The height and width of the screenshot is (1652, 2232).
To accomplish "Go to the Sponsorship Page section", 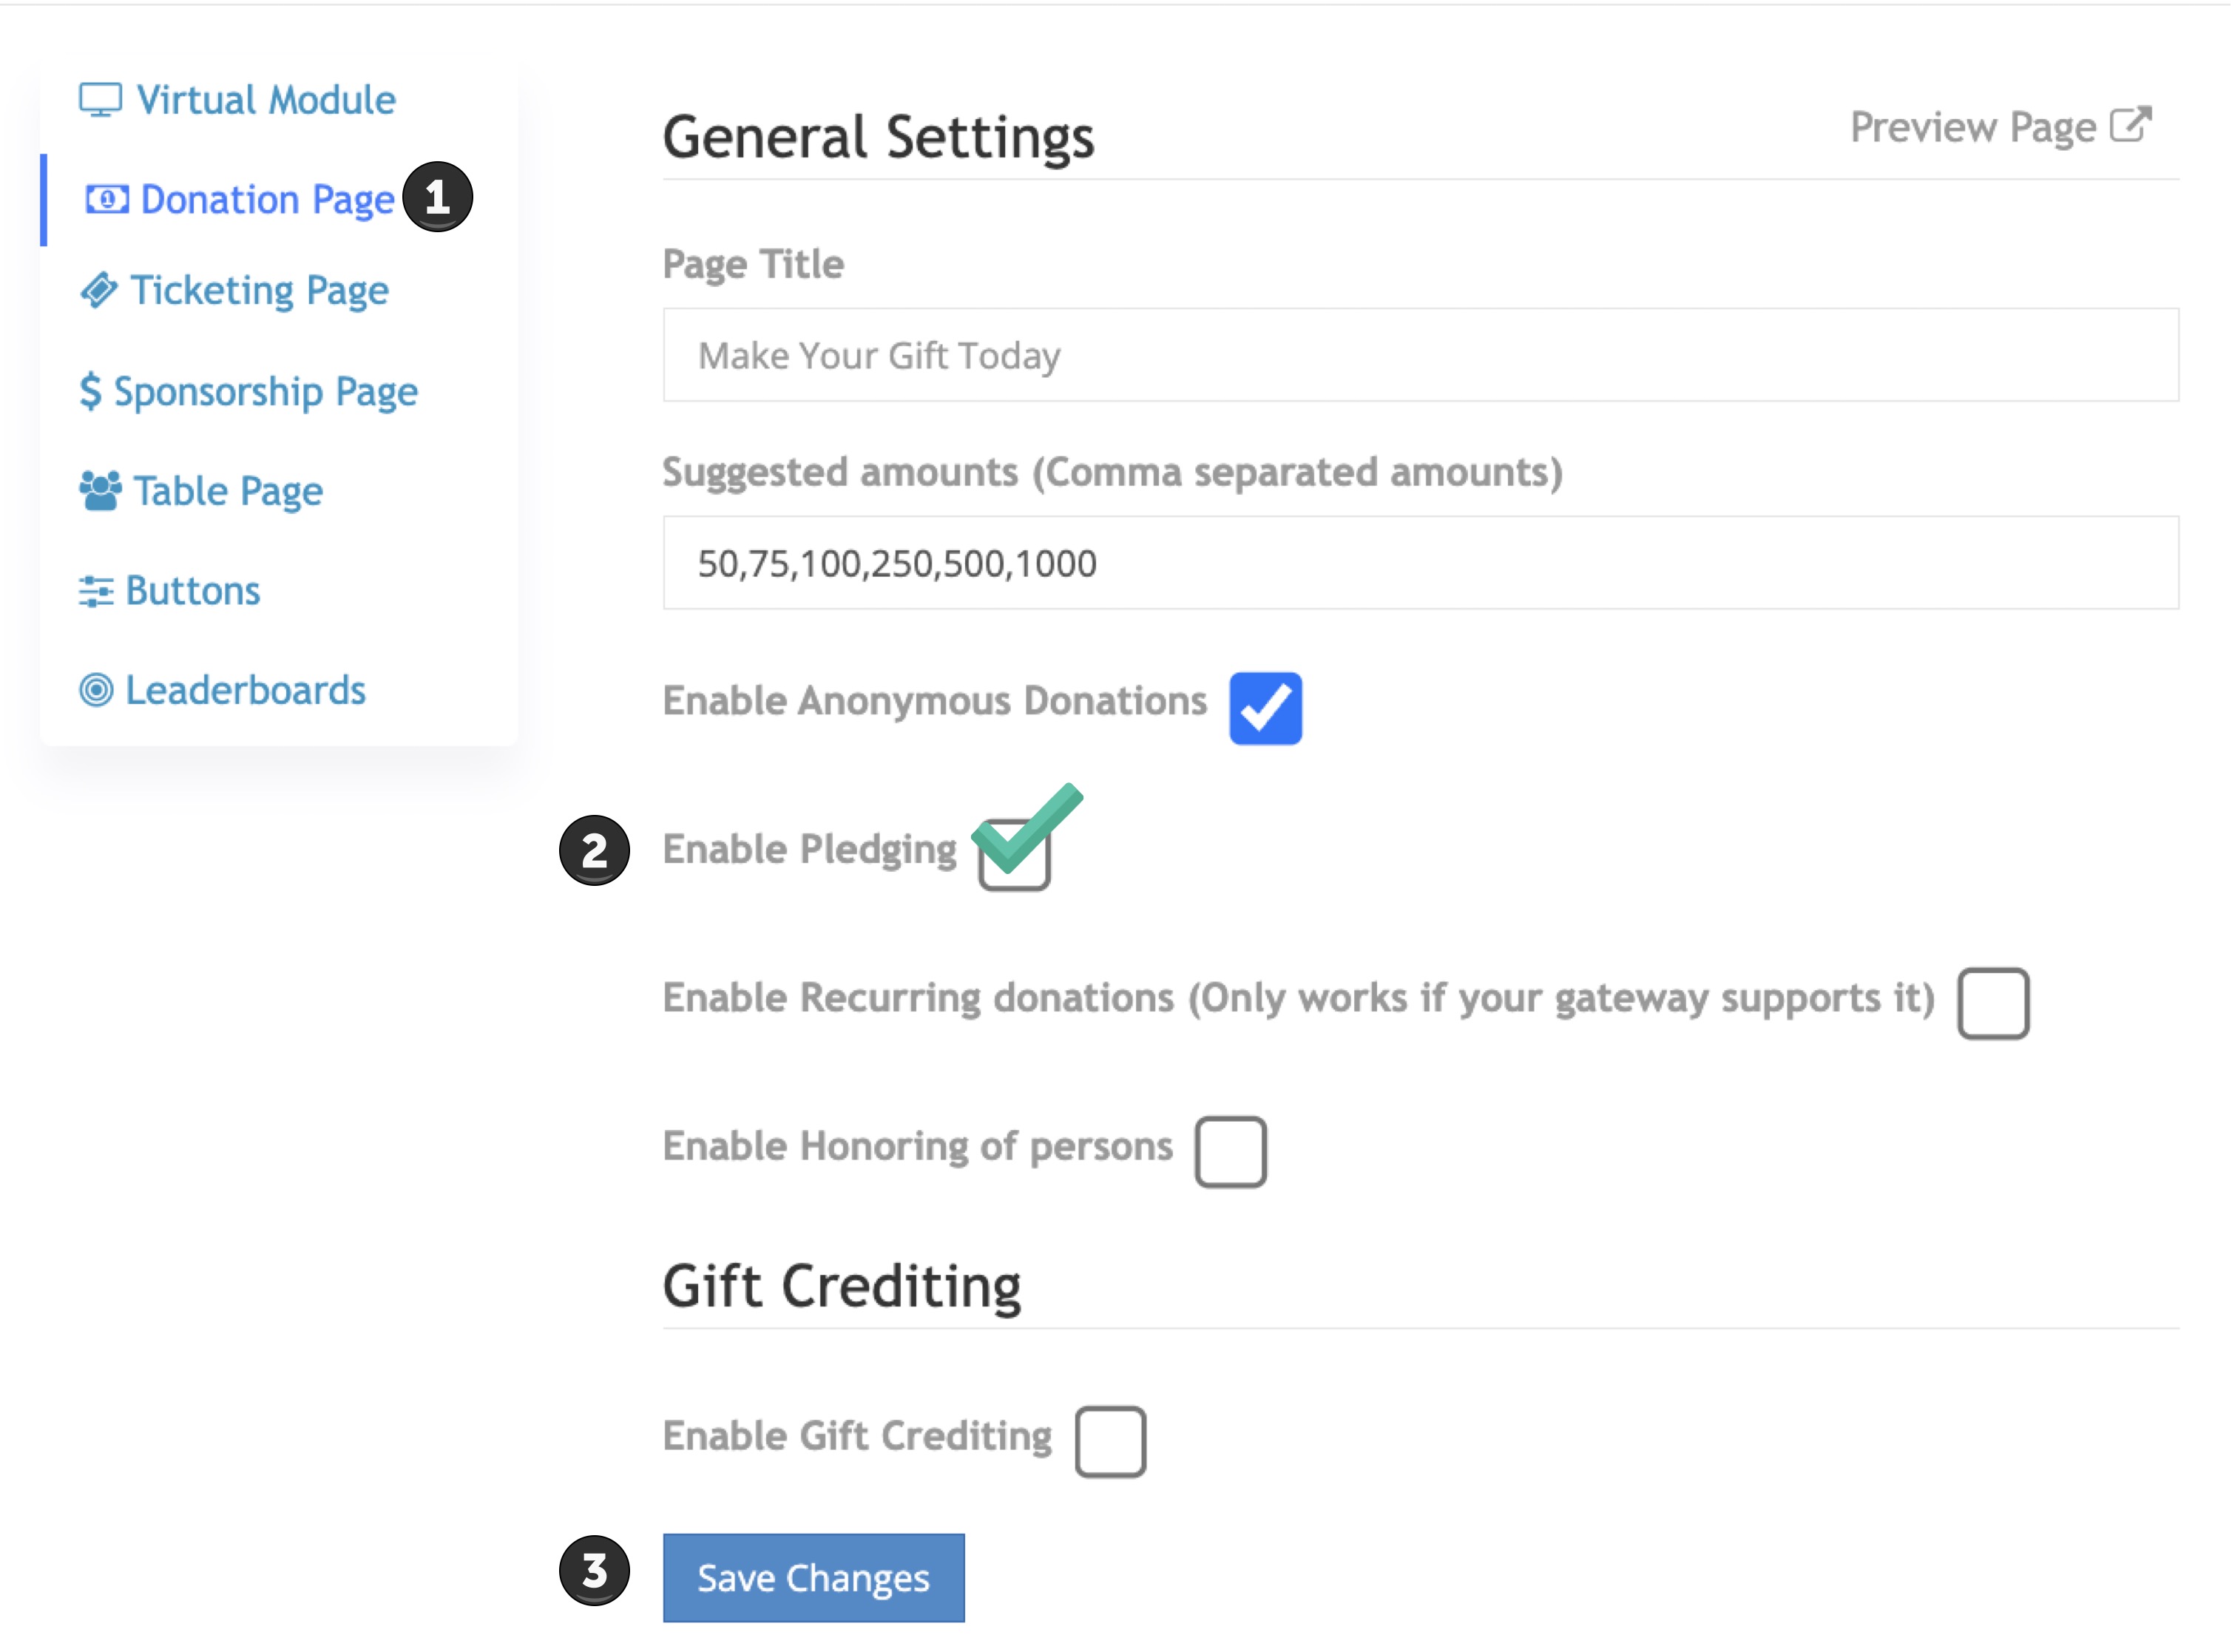I will point(249,391).
